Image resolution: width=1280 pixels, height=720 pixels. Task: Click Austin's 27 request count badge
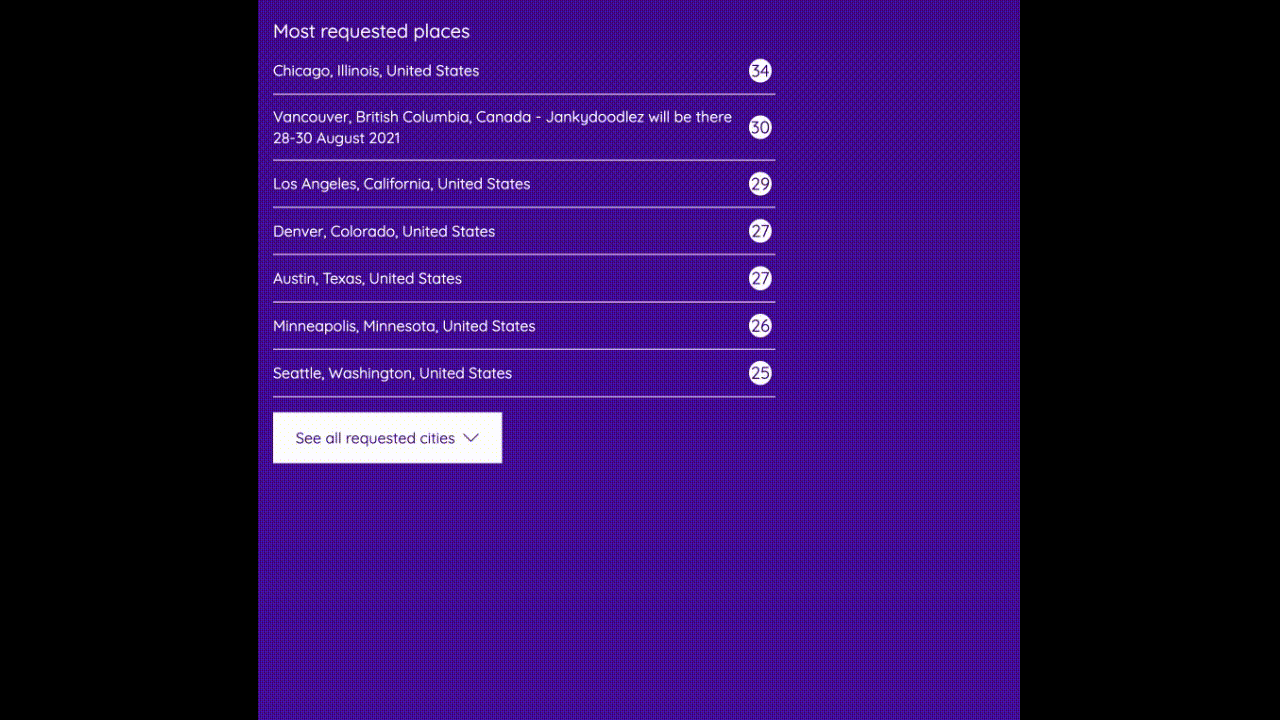pyautogui.click(x=760, y=278)
